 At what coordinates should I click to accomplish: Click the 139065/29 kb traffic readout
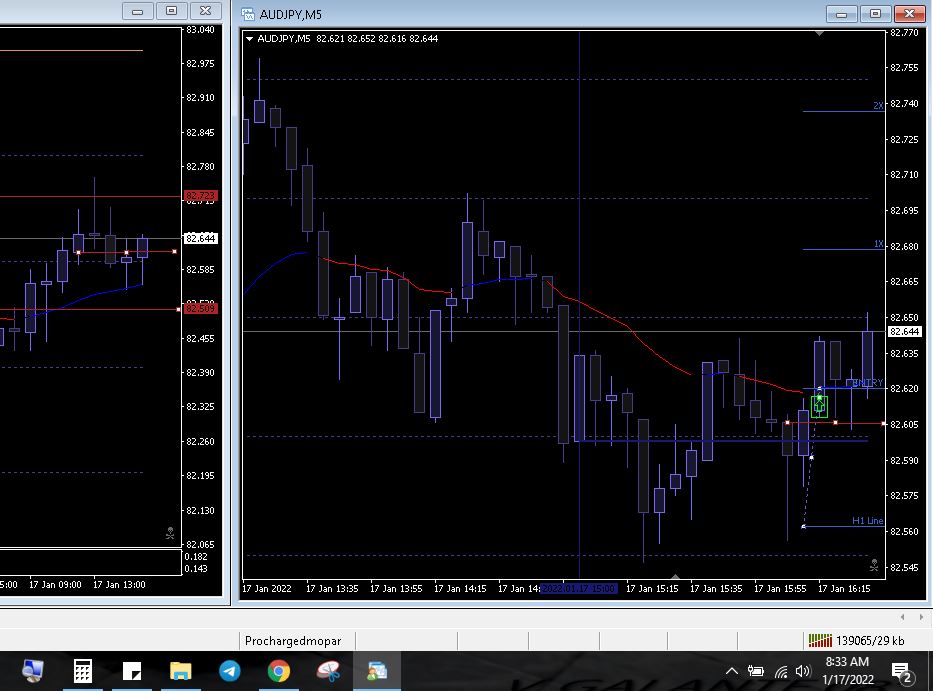point(870,641)
